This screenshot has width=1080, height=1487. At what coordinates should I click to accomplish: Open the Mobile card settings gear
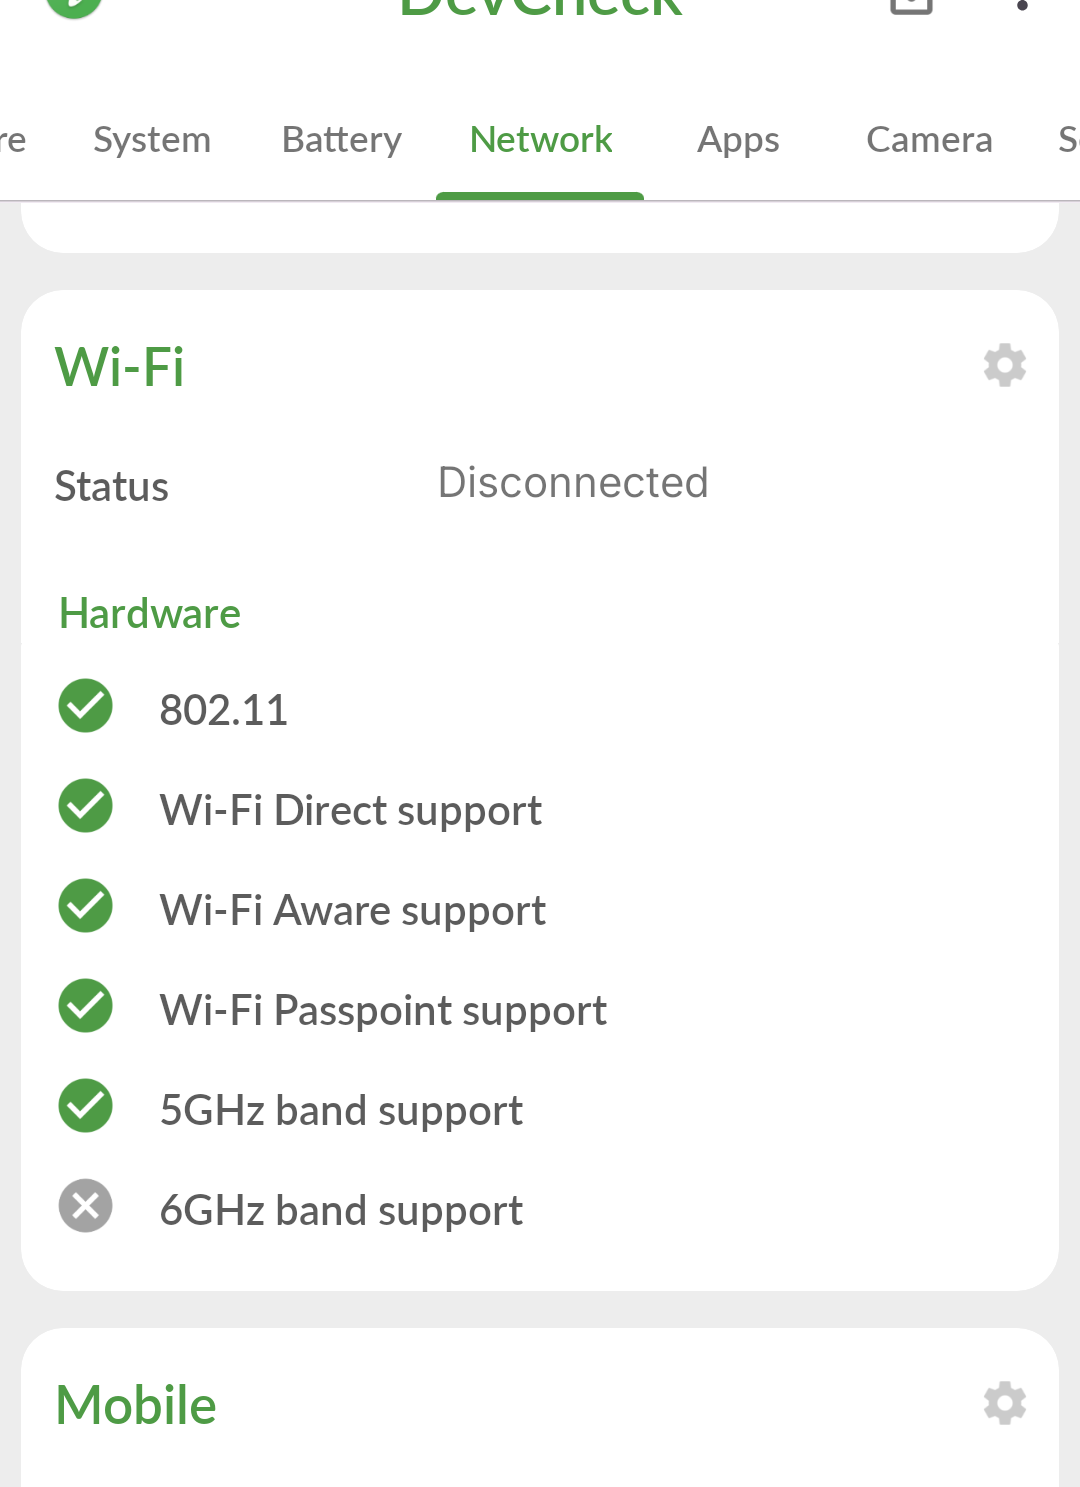pyautogui.click(x=1004, y=1403)
